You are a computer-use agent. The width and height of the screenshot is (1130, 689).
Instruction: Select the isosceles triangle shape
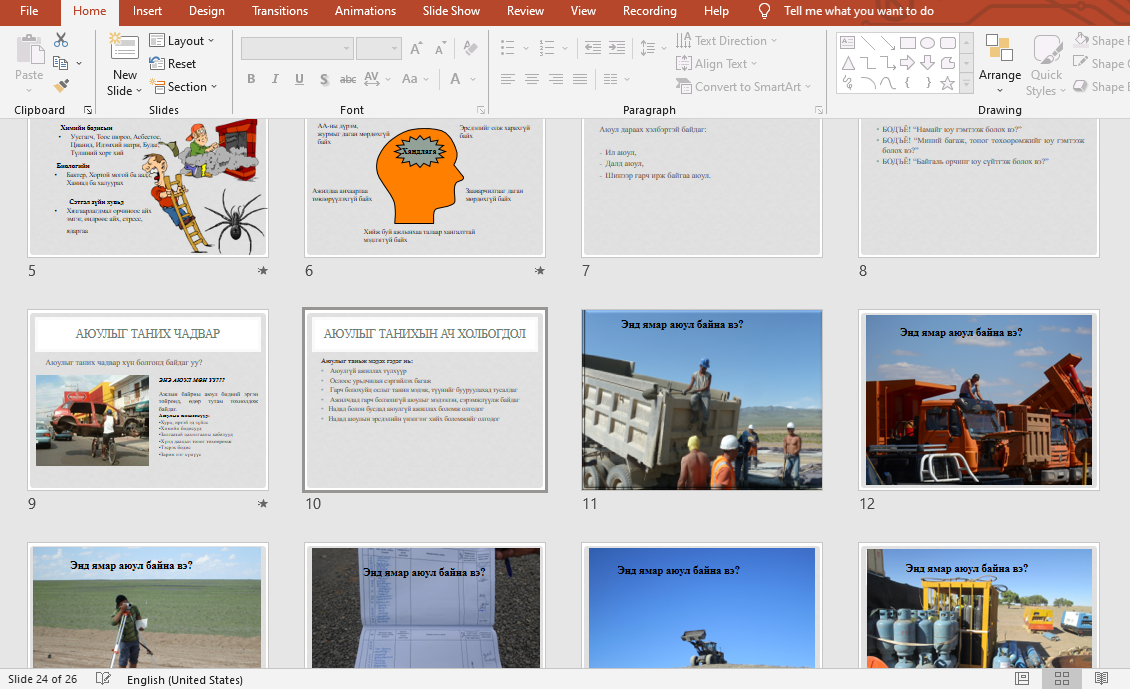[848, 63]
